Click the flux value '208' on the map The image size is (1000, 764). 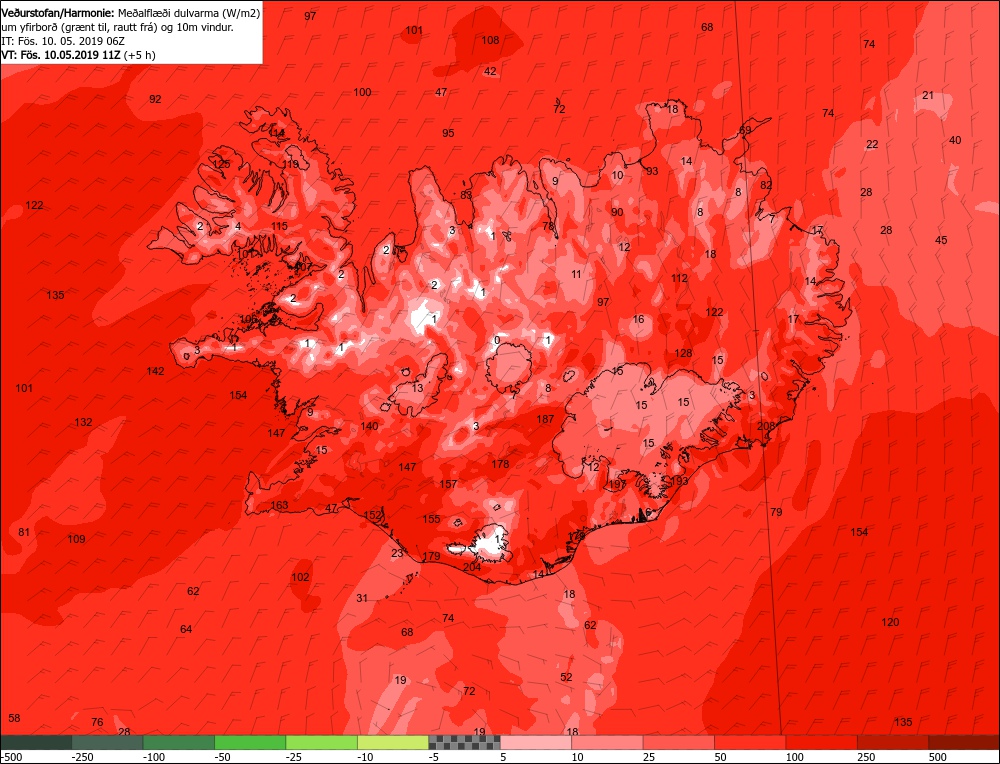765,426
